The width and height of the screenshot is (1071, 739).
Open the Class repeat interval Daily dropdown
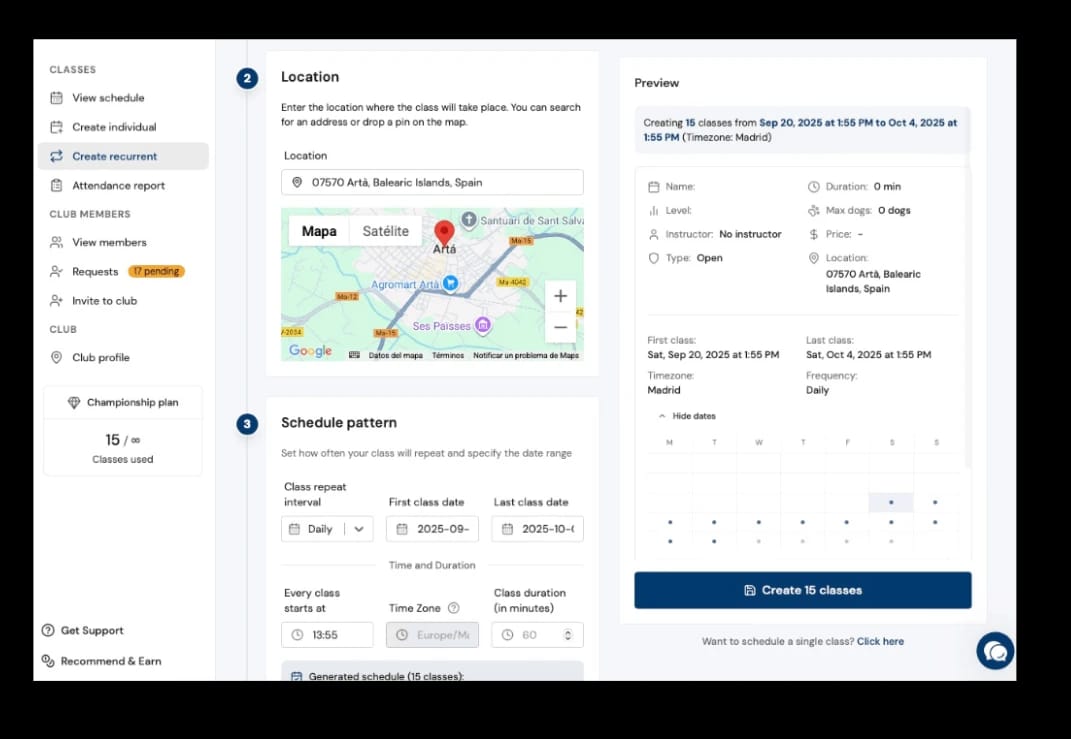[x=327, y=529]
